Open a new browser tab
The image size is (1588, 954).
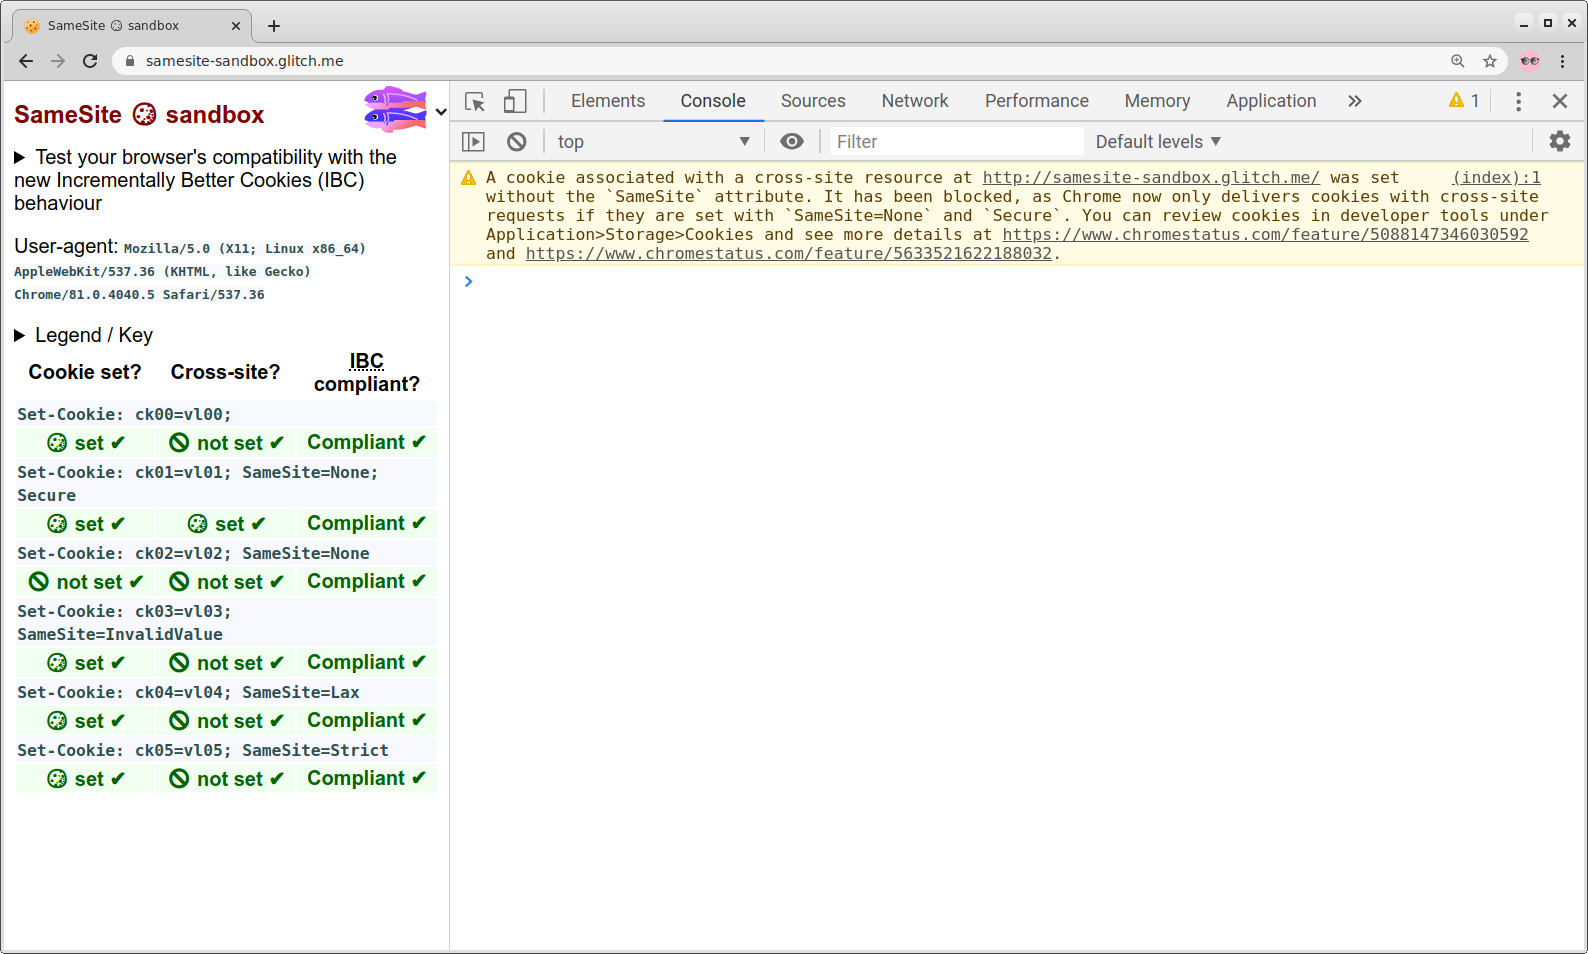(x=274, y=26)
